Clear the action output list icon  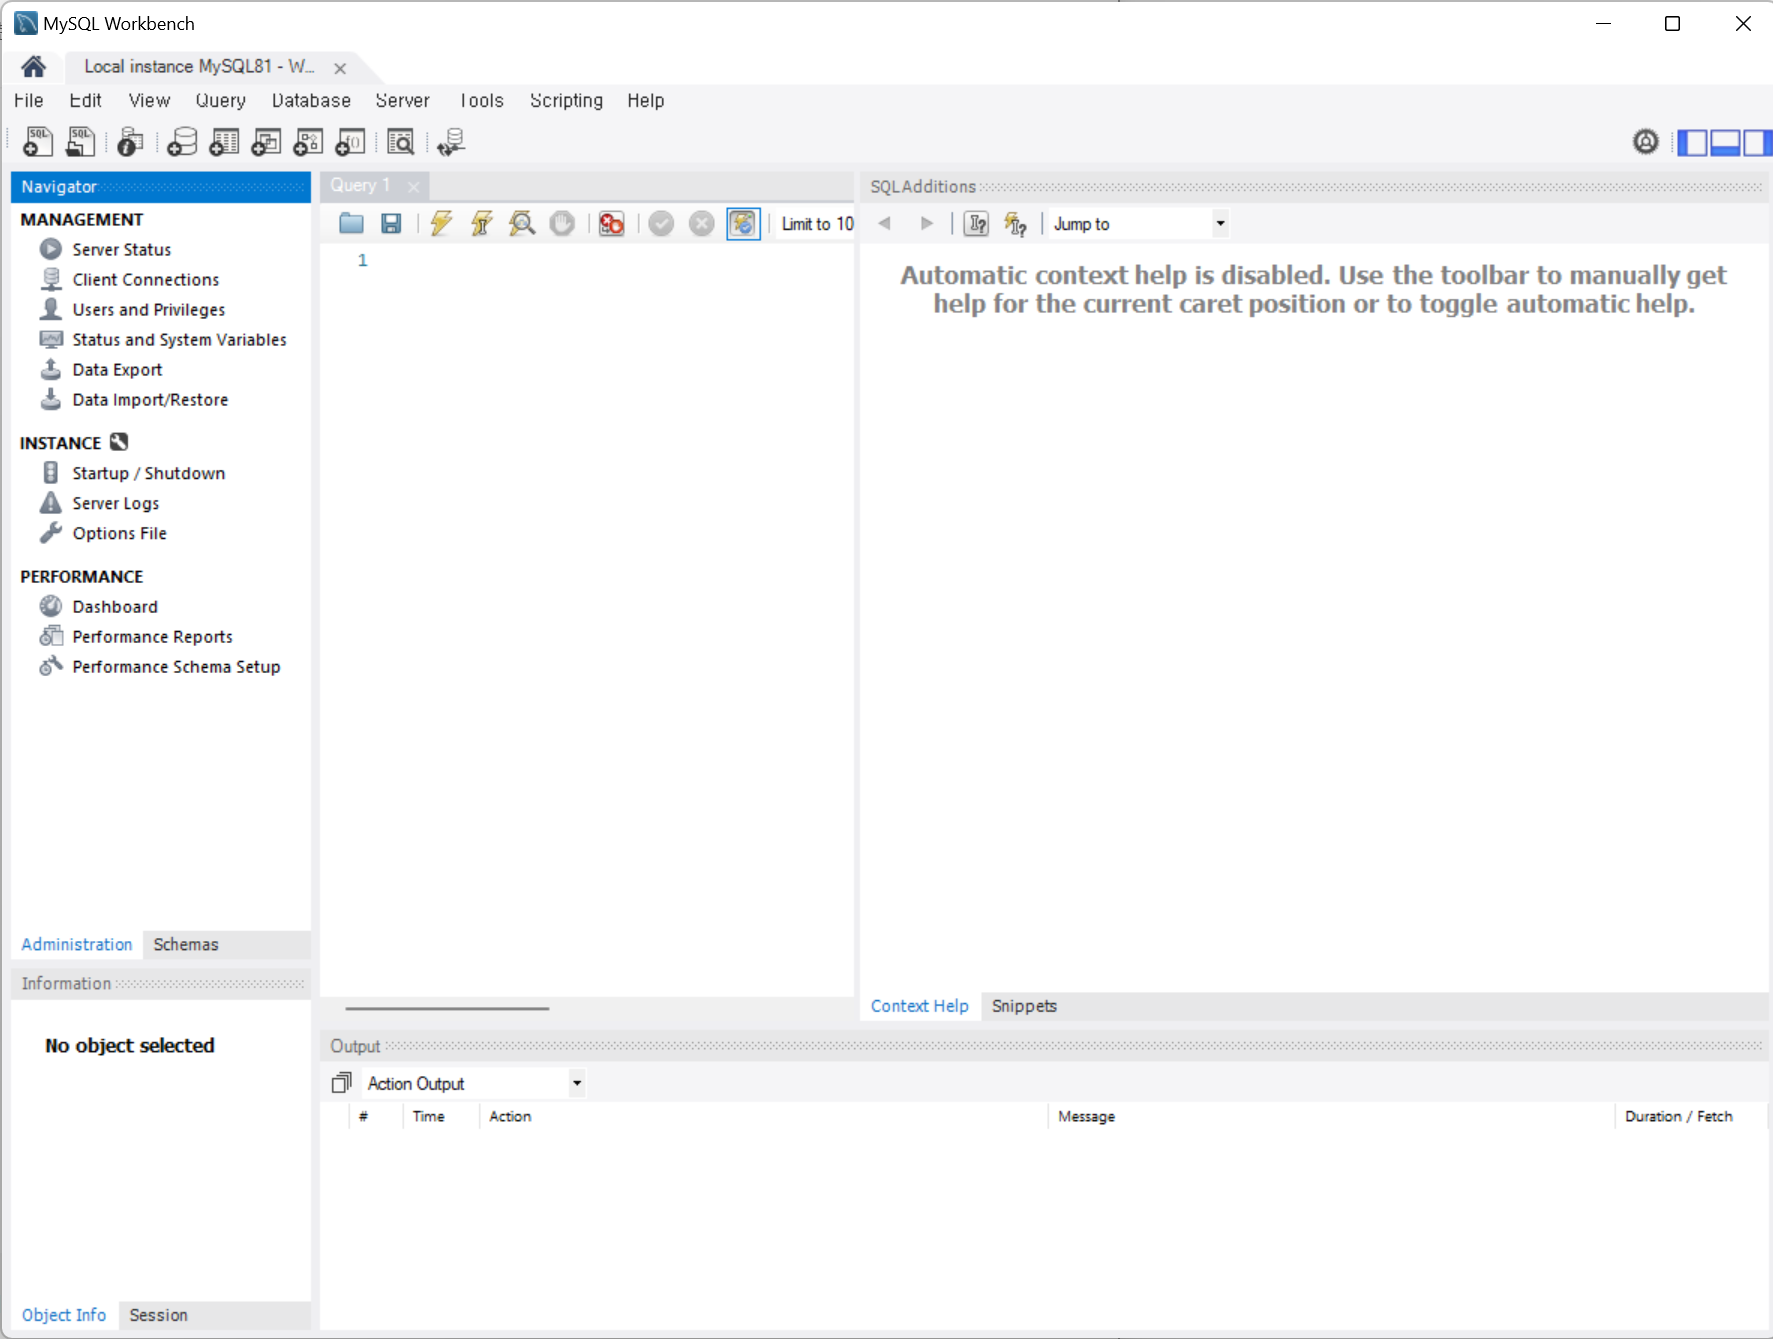coord(342,1083)
